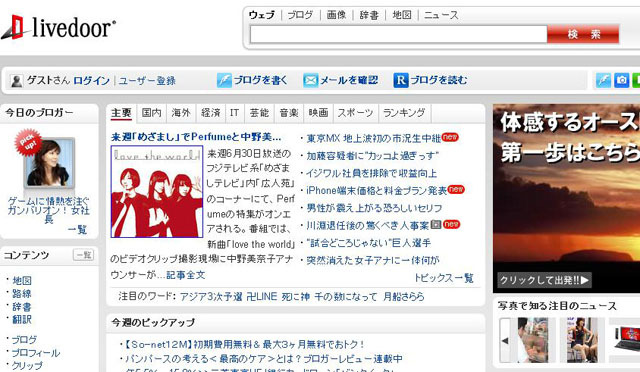Image resolution: width=640 pixels, height=372 pixels.
Task: Click the blogger profile photo
Action: click(x=49, y=163)
